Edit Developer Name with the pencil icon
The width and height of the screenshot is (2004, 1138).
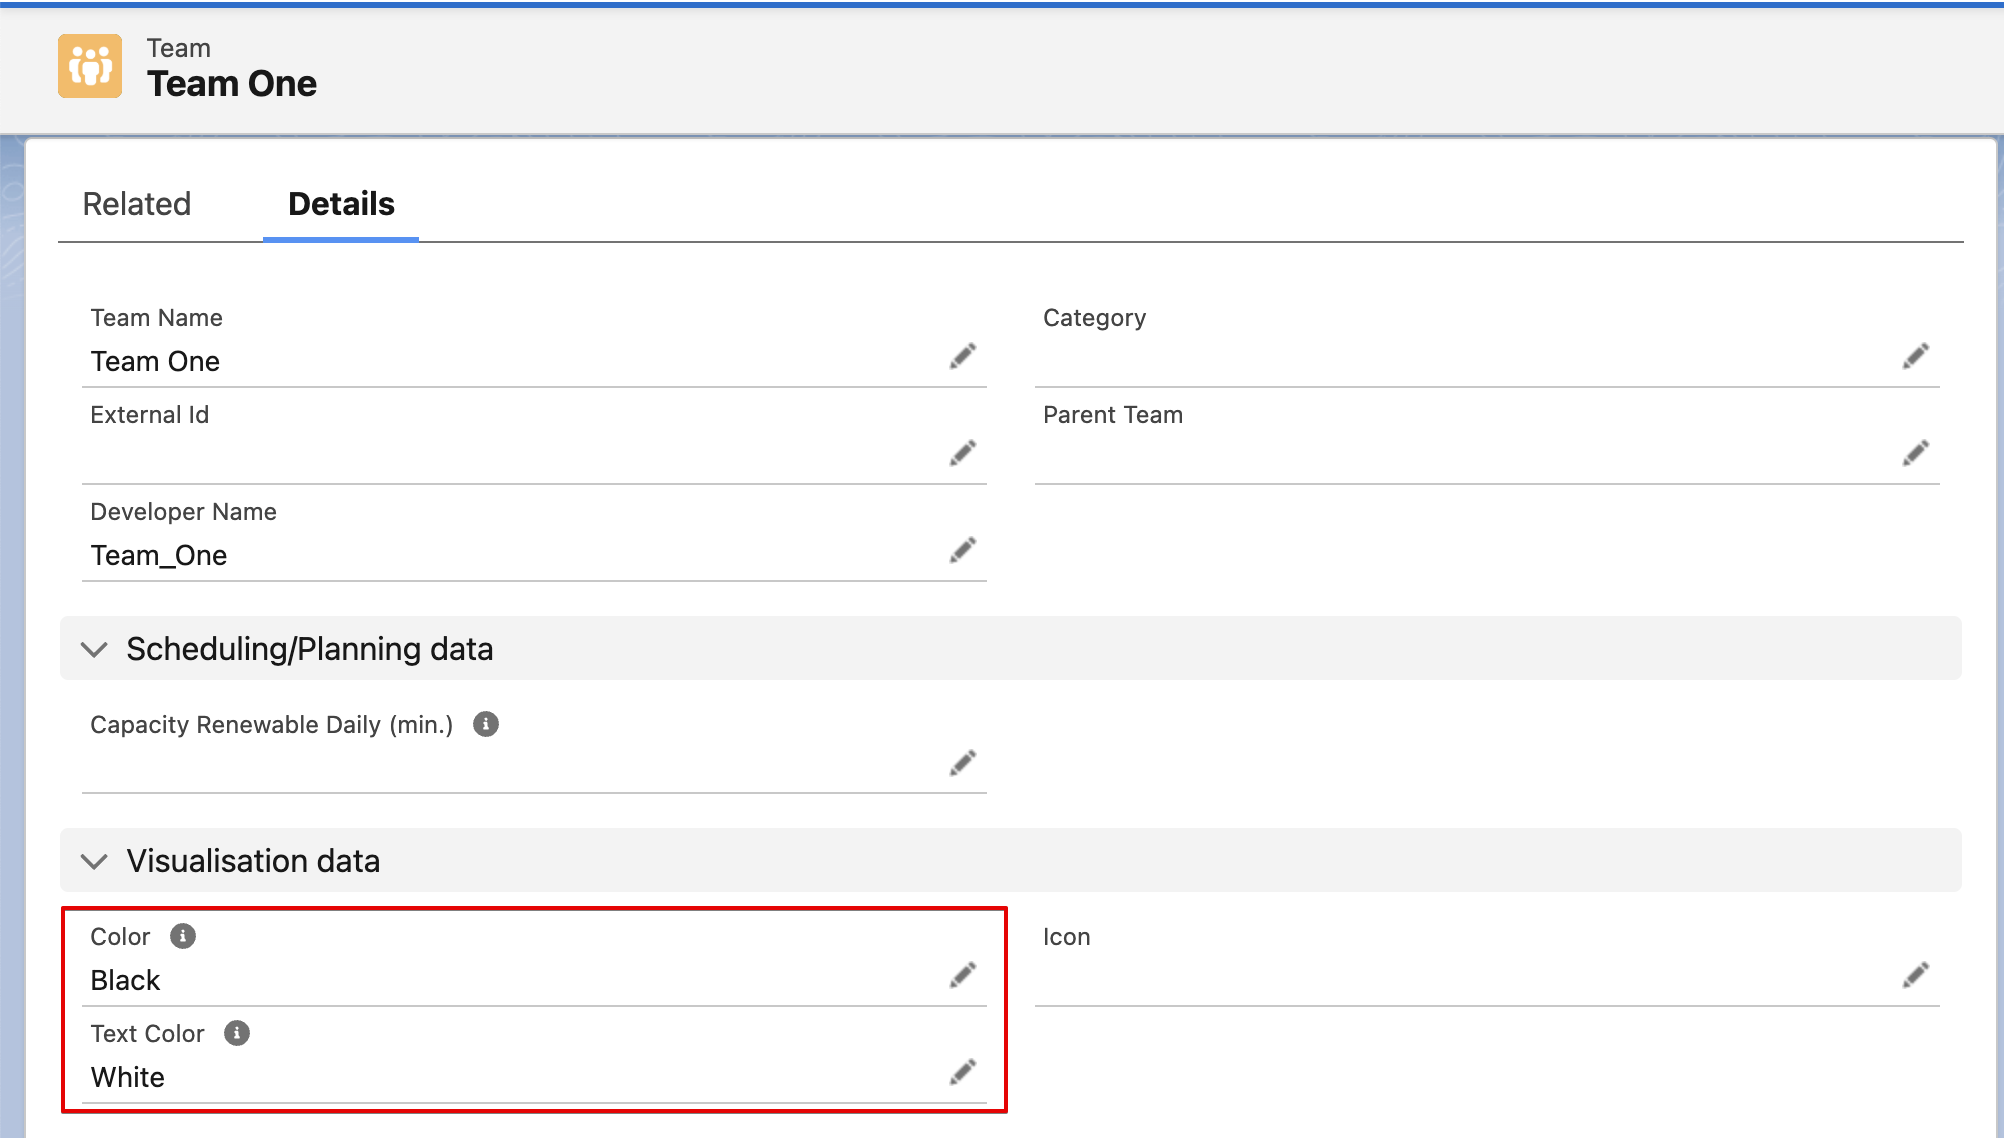click(962, 551)
